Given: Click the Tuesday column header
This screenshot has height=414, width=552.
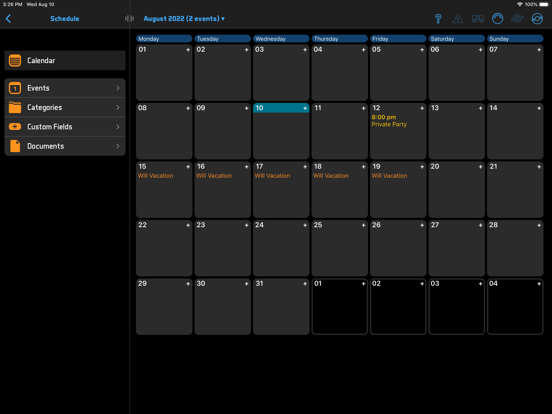Looking at the screenshot, I should [x=222, y=39].
